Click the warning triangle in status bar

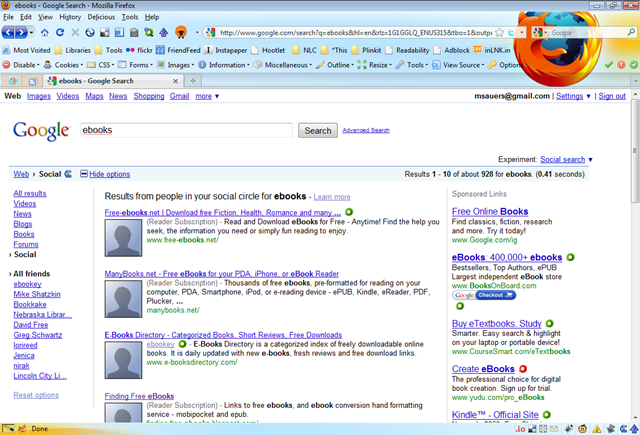pos(597,428)
